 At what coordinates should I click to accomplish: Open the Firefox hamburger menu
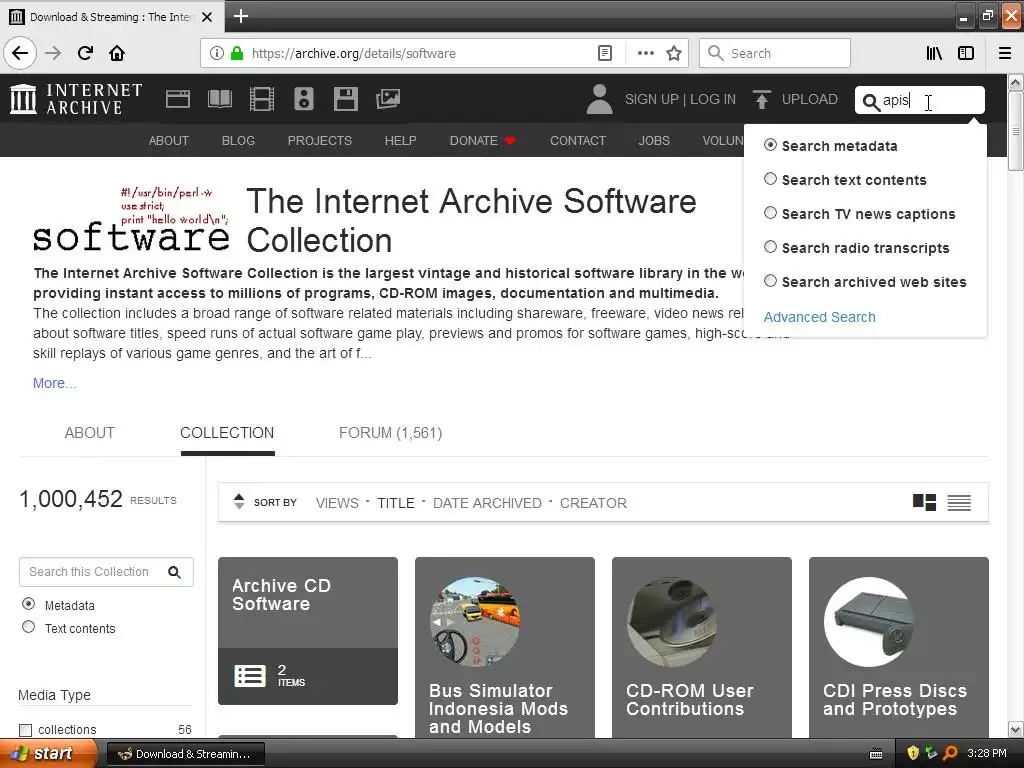[1005, 53]
